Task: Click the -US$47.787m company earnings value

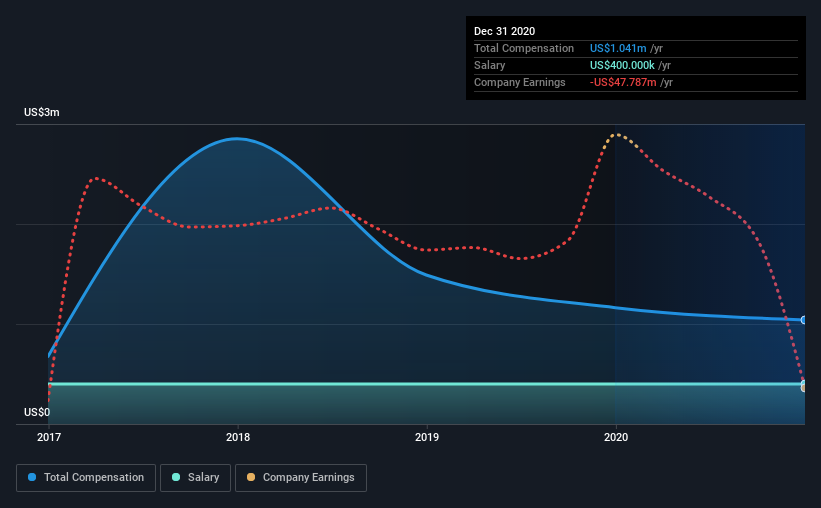Action: click(623, 82)
